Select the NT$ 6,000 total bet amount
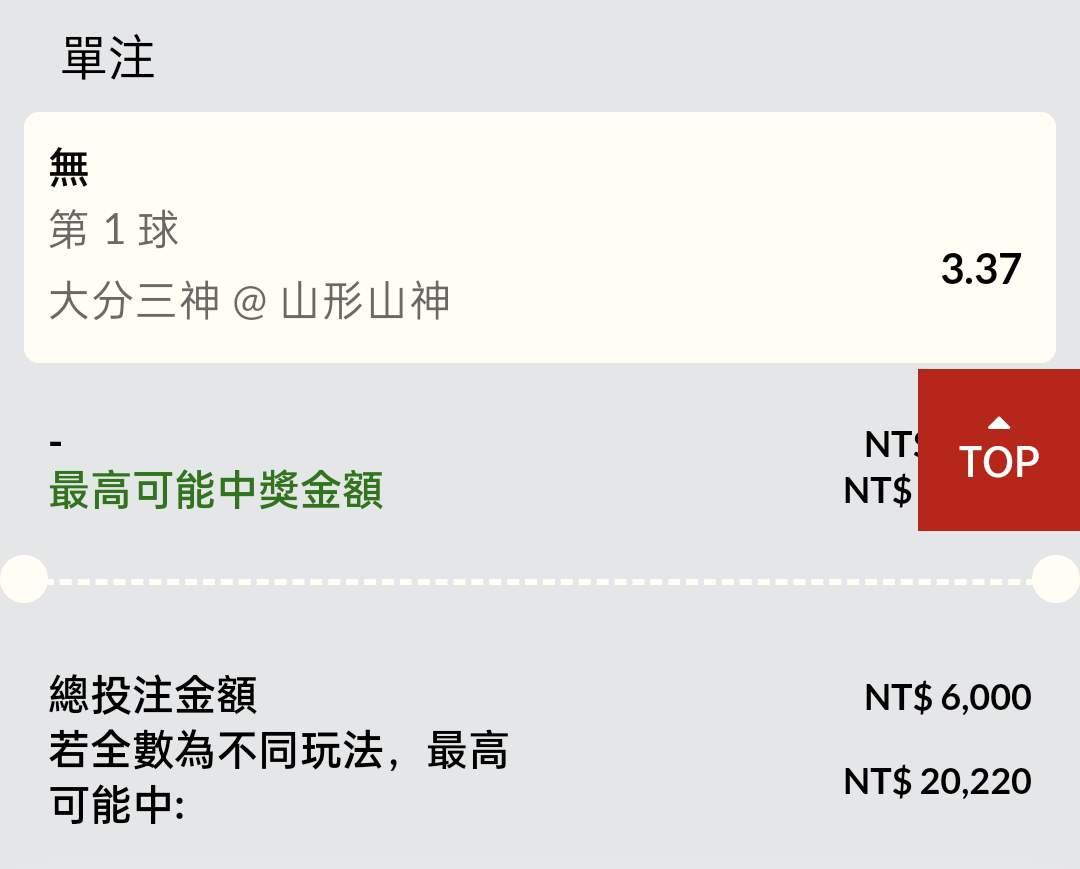Screen dimensions: 1080x869 pyautogui.click(x=947, y=697)
